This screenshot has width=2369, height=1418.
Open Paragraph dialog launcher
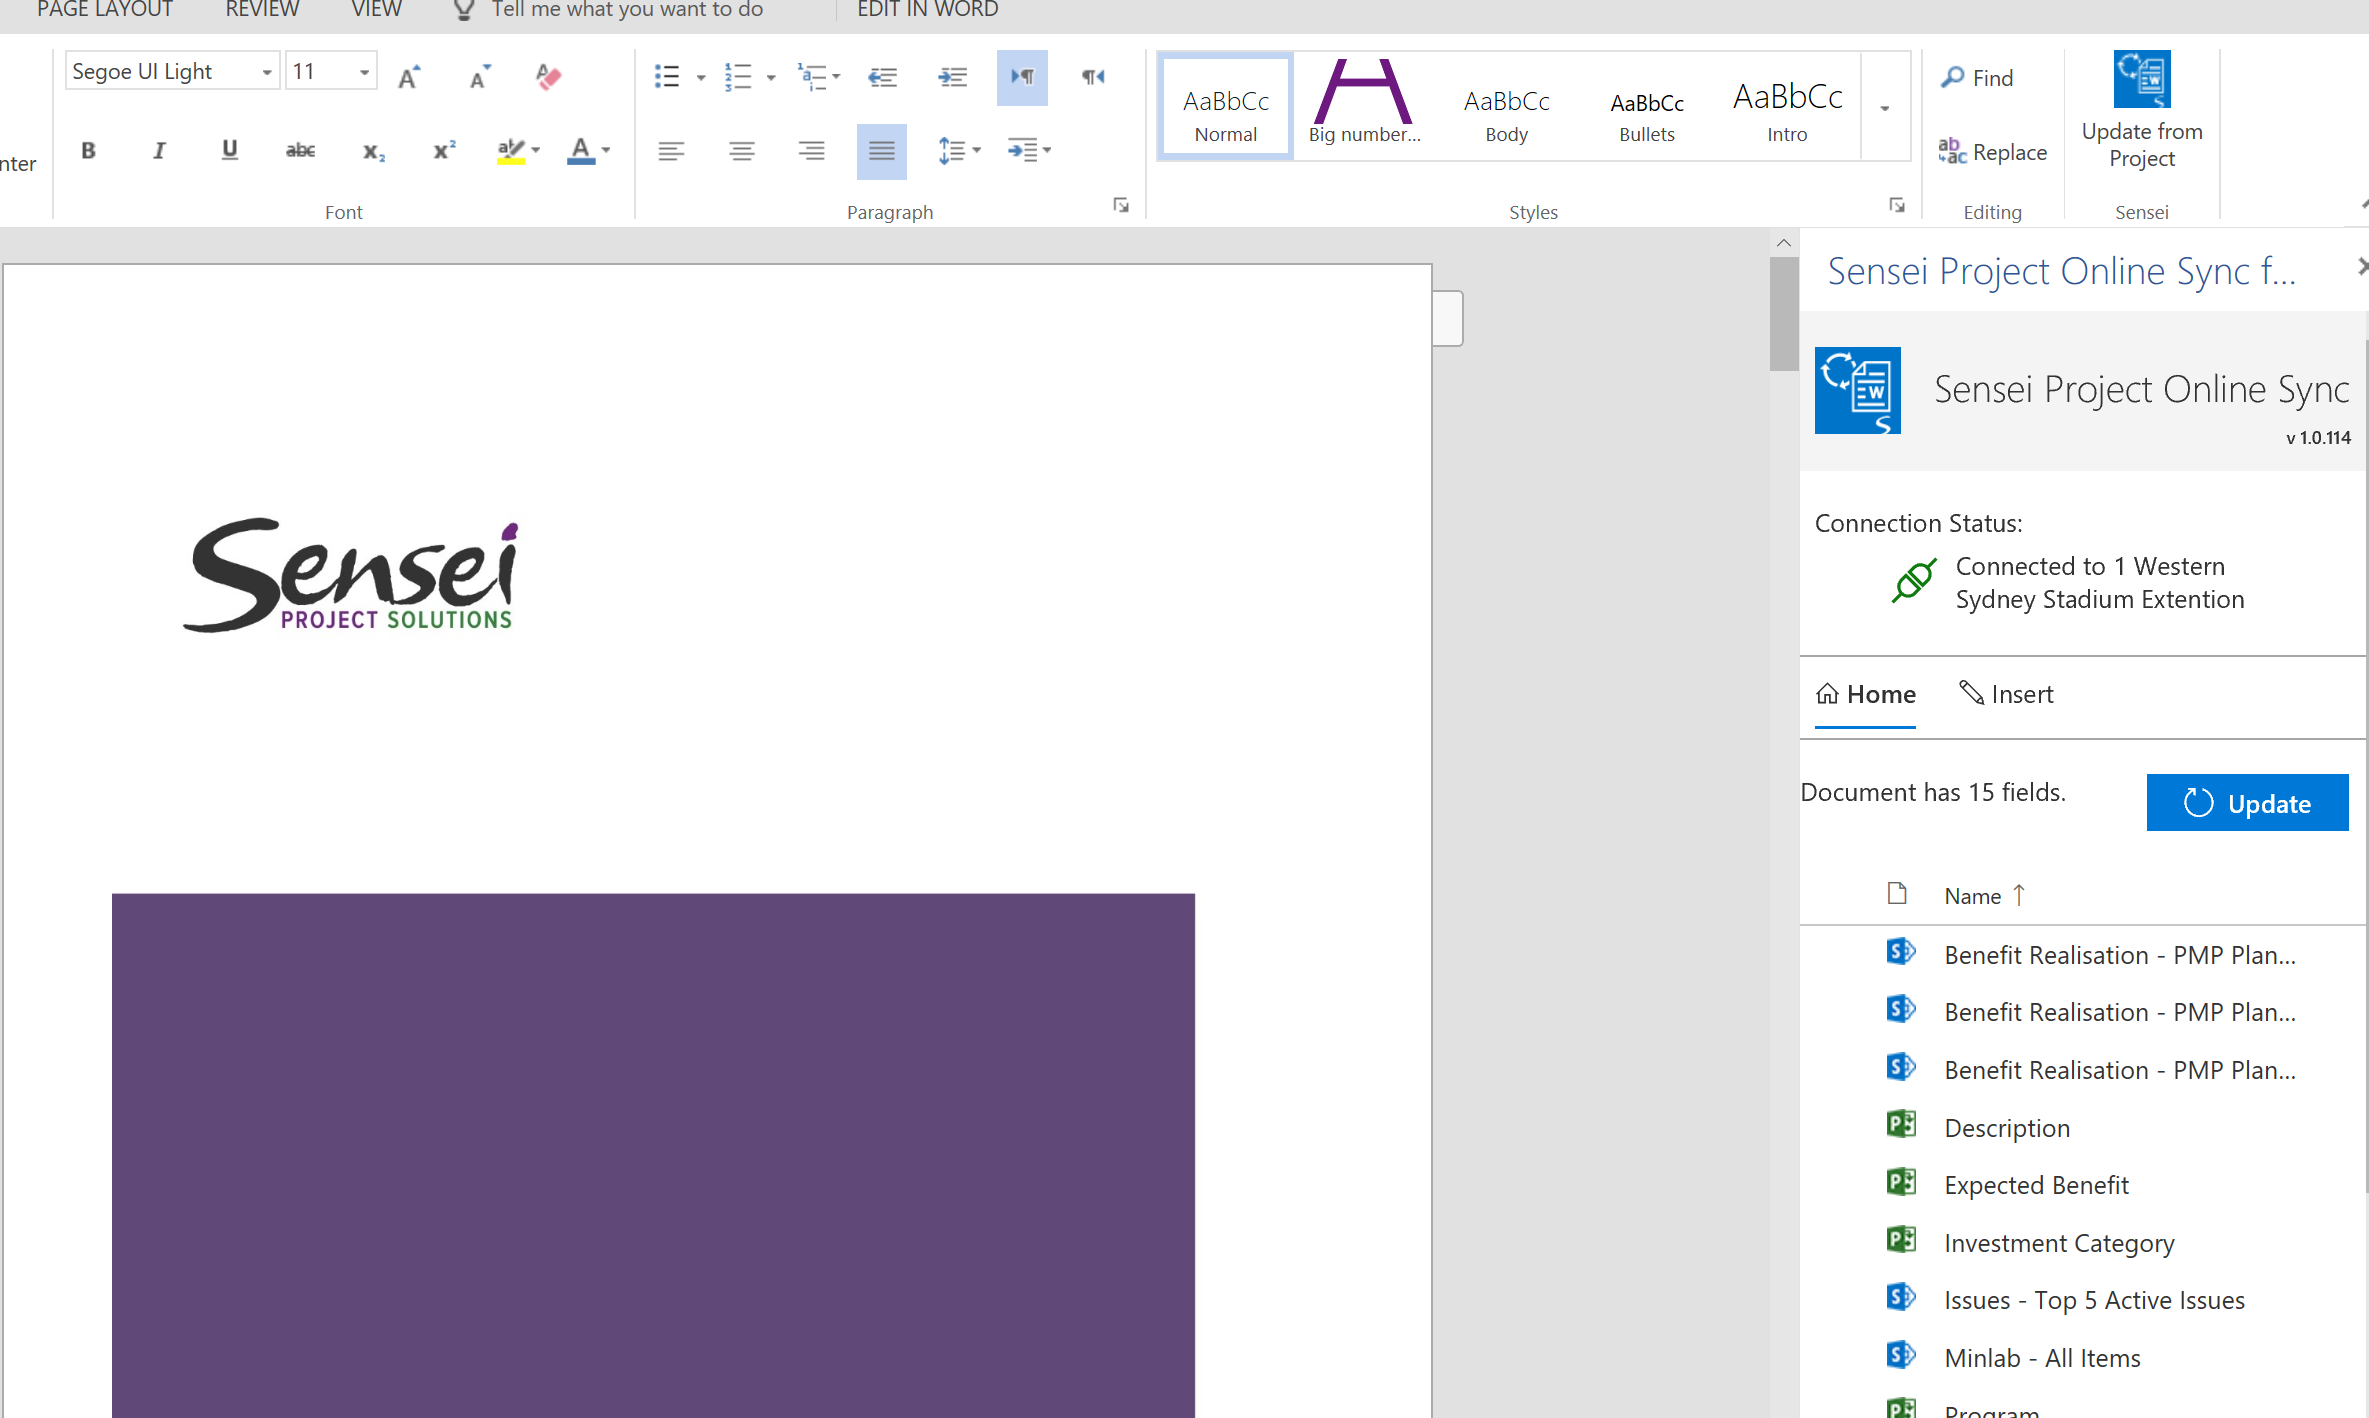pos(1121,205)
